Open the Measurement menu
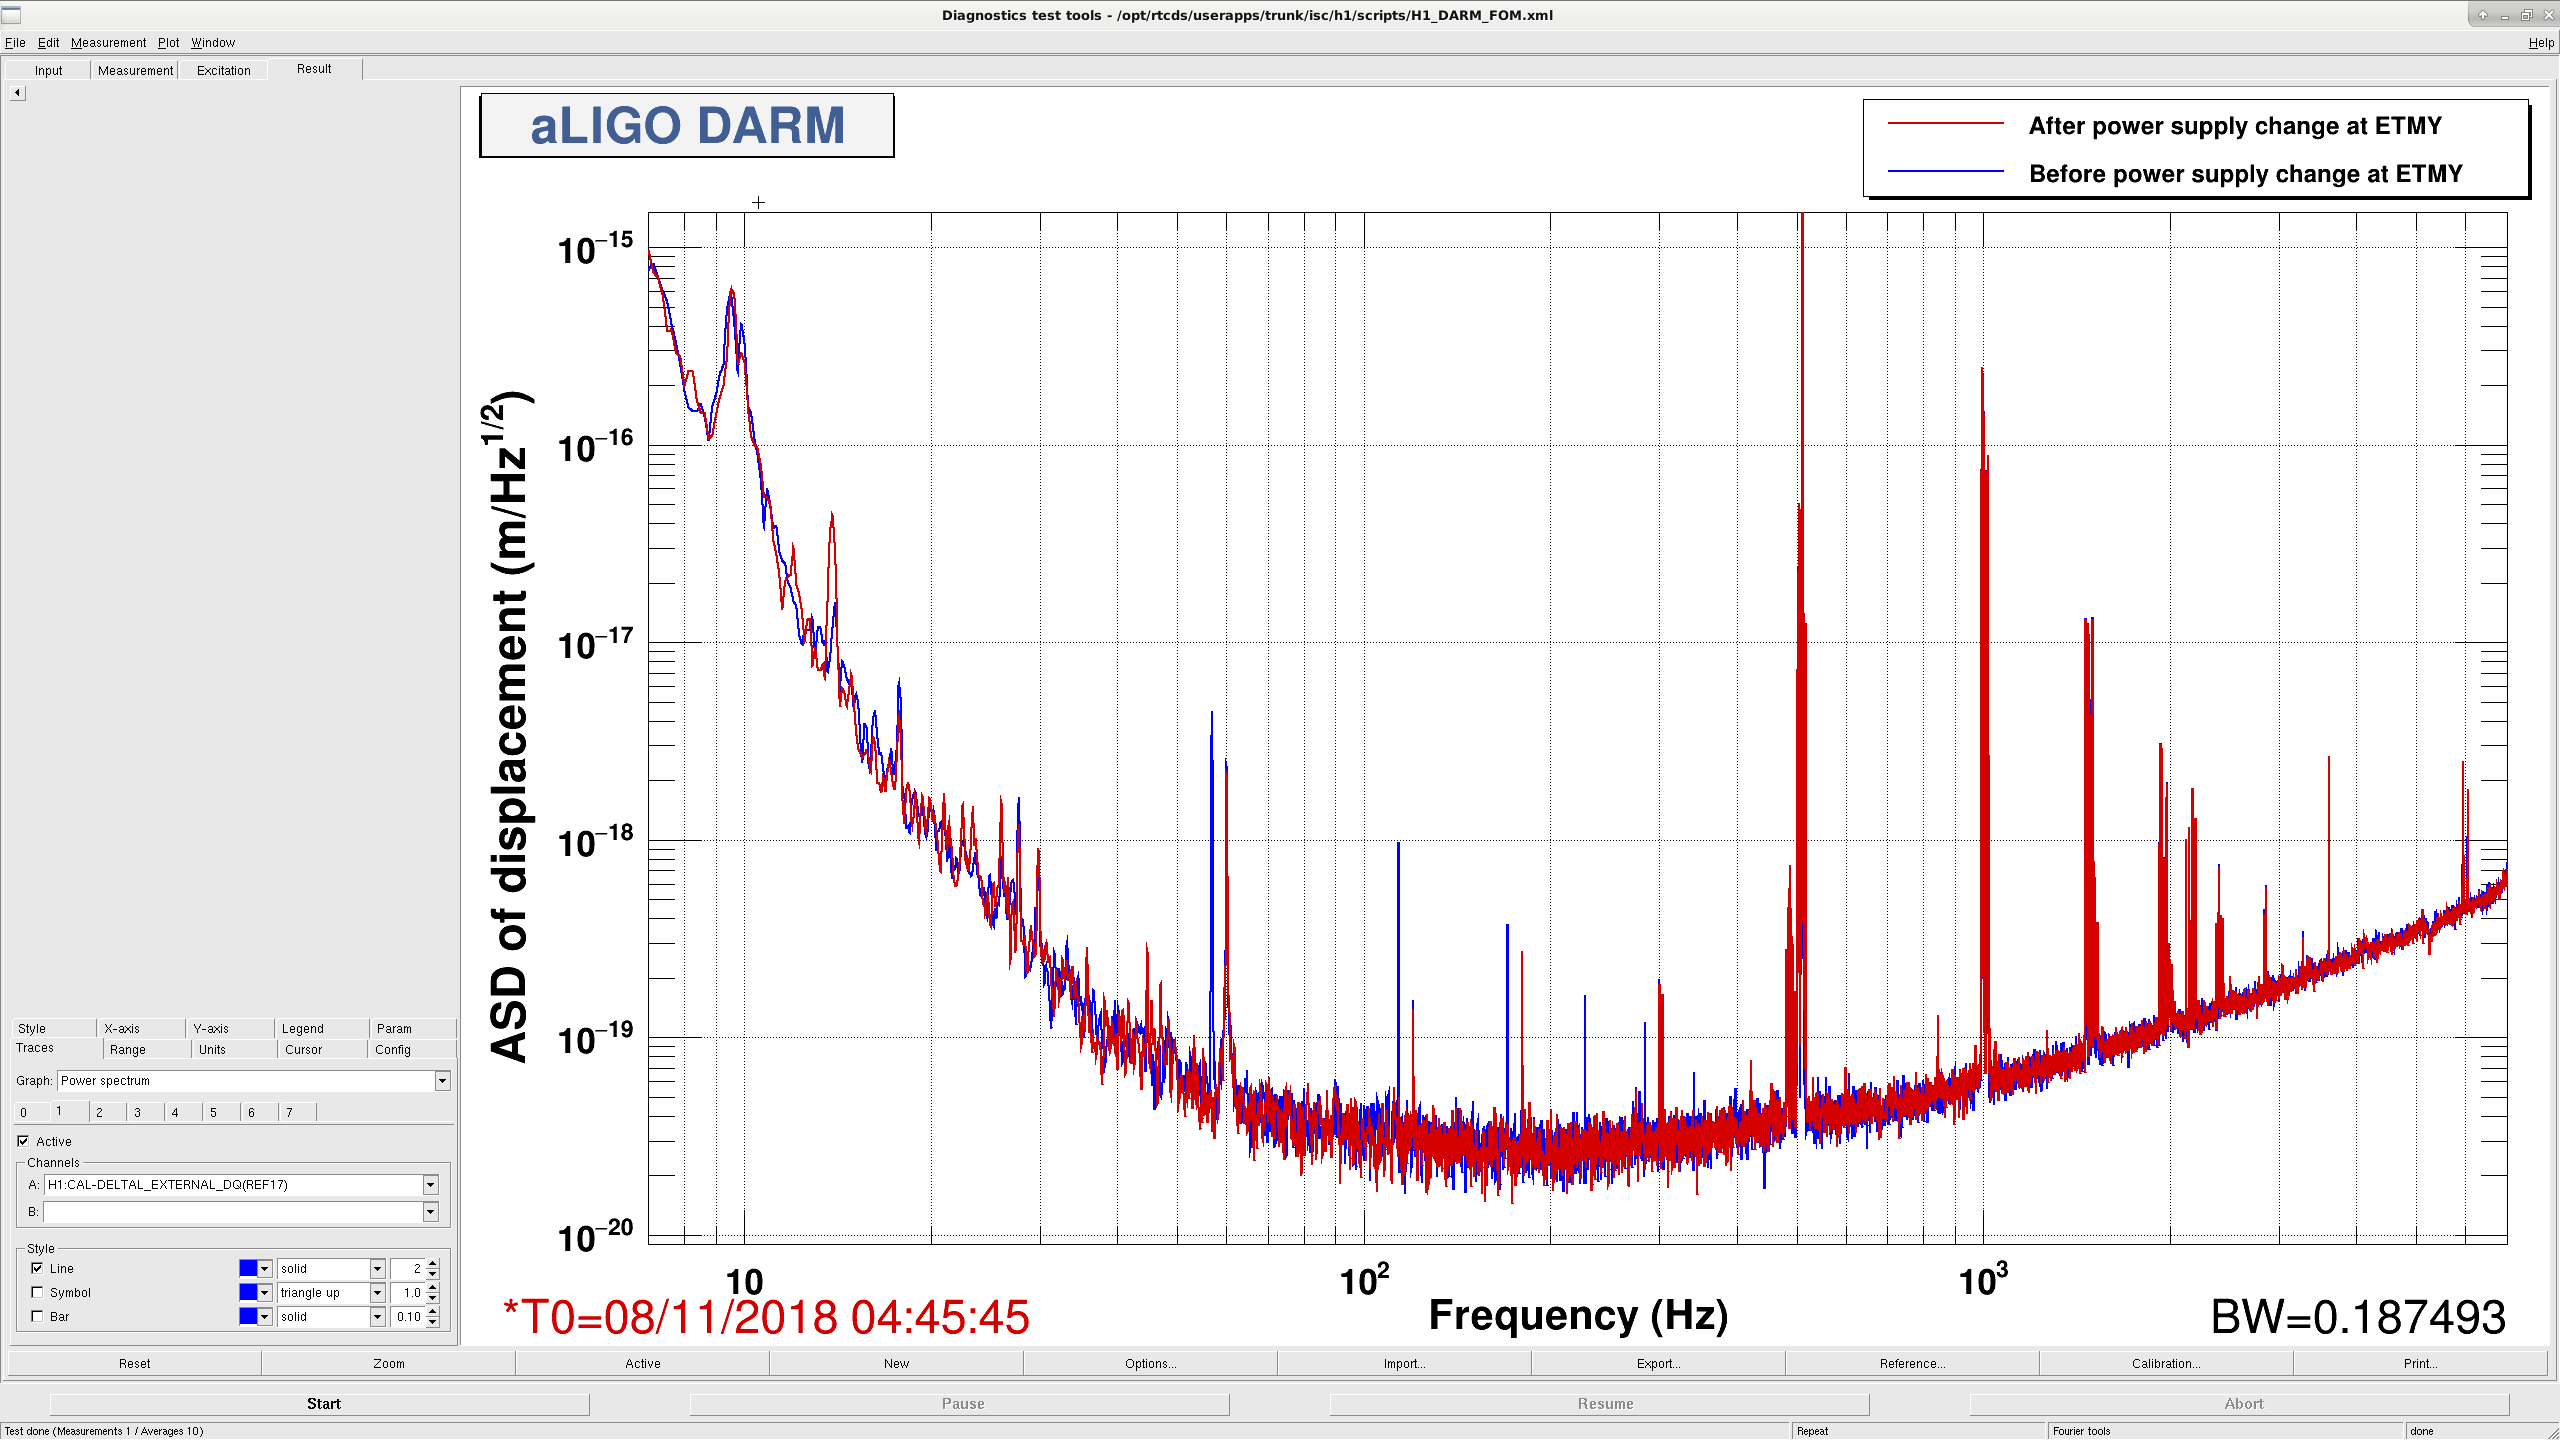Image resolution: width=2560 pixels, height=1440 pixels. (x=108, y=43)
